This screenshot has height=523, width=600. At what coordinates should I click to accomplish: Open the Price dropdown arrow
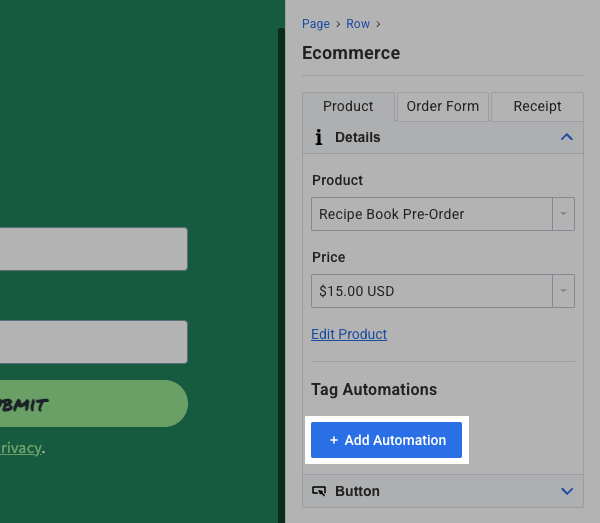pos(564,291)
